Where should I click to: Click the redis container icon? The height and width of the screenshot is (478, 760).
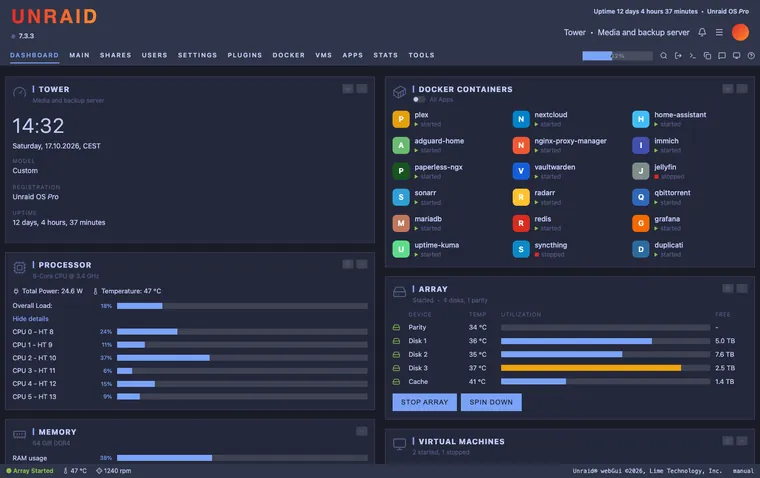pyautogui.click(x=521, y=223)
